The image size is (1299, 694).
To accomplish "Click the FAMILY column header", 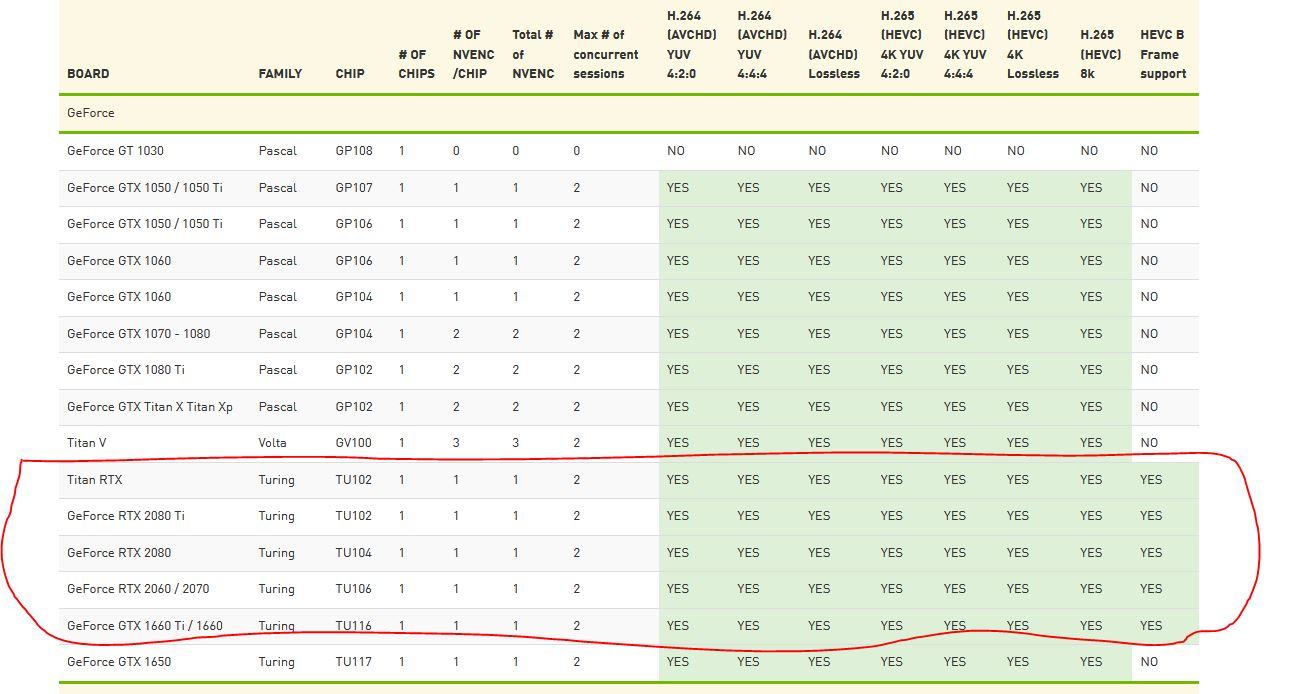I will tap(280, 74).
